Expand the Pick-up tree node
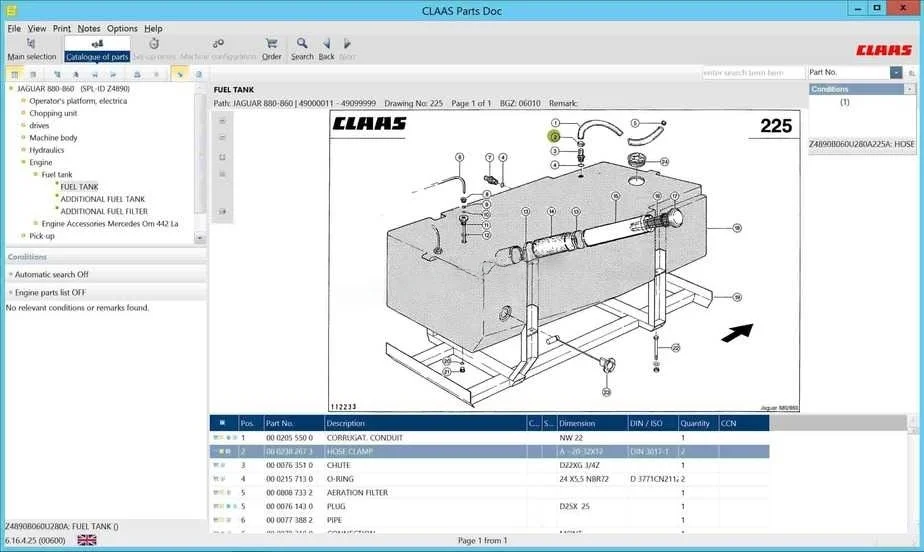Screen dimensions: 924x552 click(24, 236)
